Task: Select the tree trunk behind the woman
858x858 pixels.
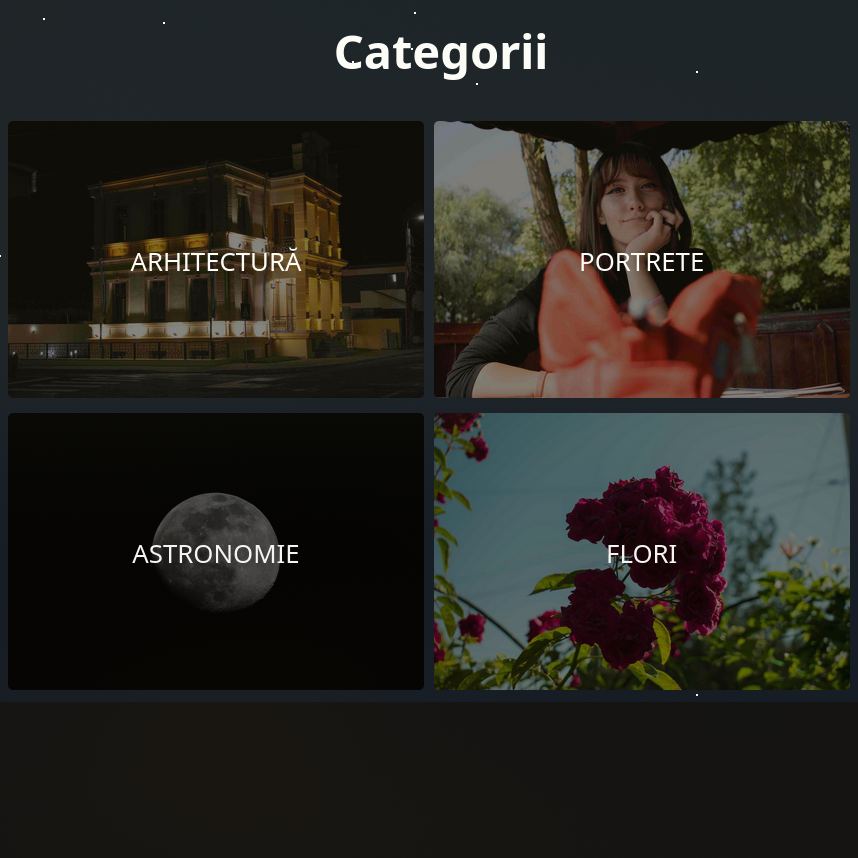Action: pos(542,192)
